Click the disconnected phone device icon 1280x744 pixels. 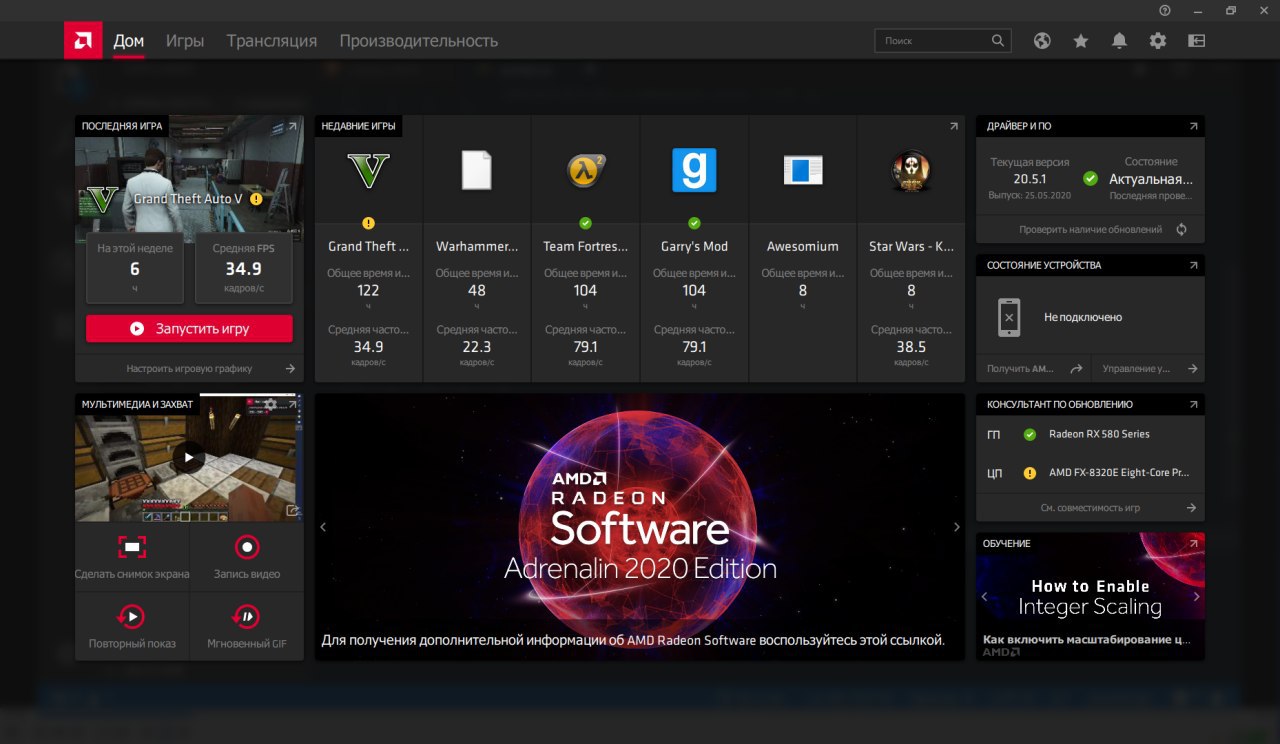(x=1009, y=317)
